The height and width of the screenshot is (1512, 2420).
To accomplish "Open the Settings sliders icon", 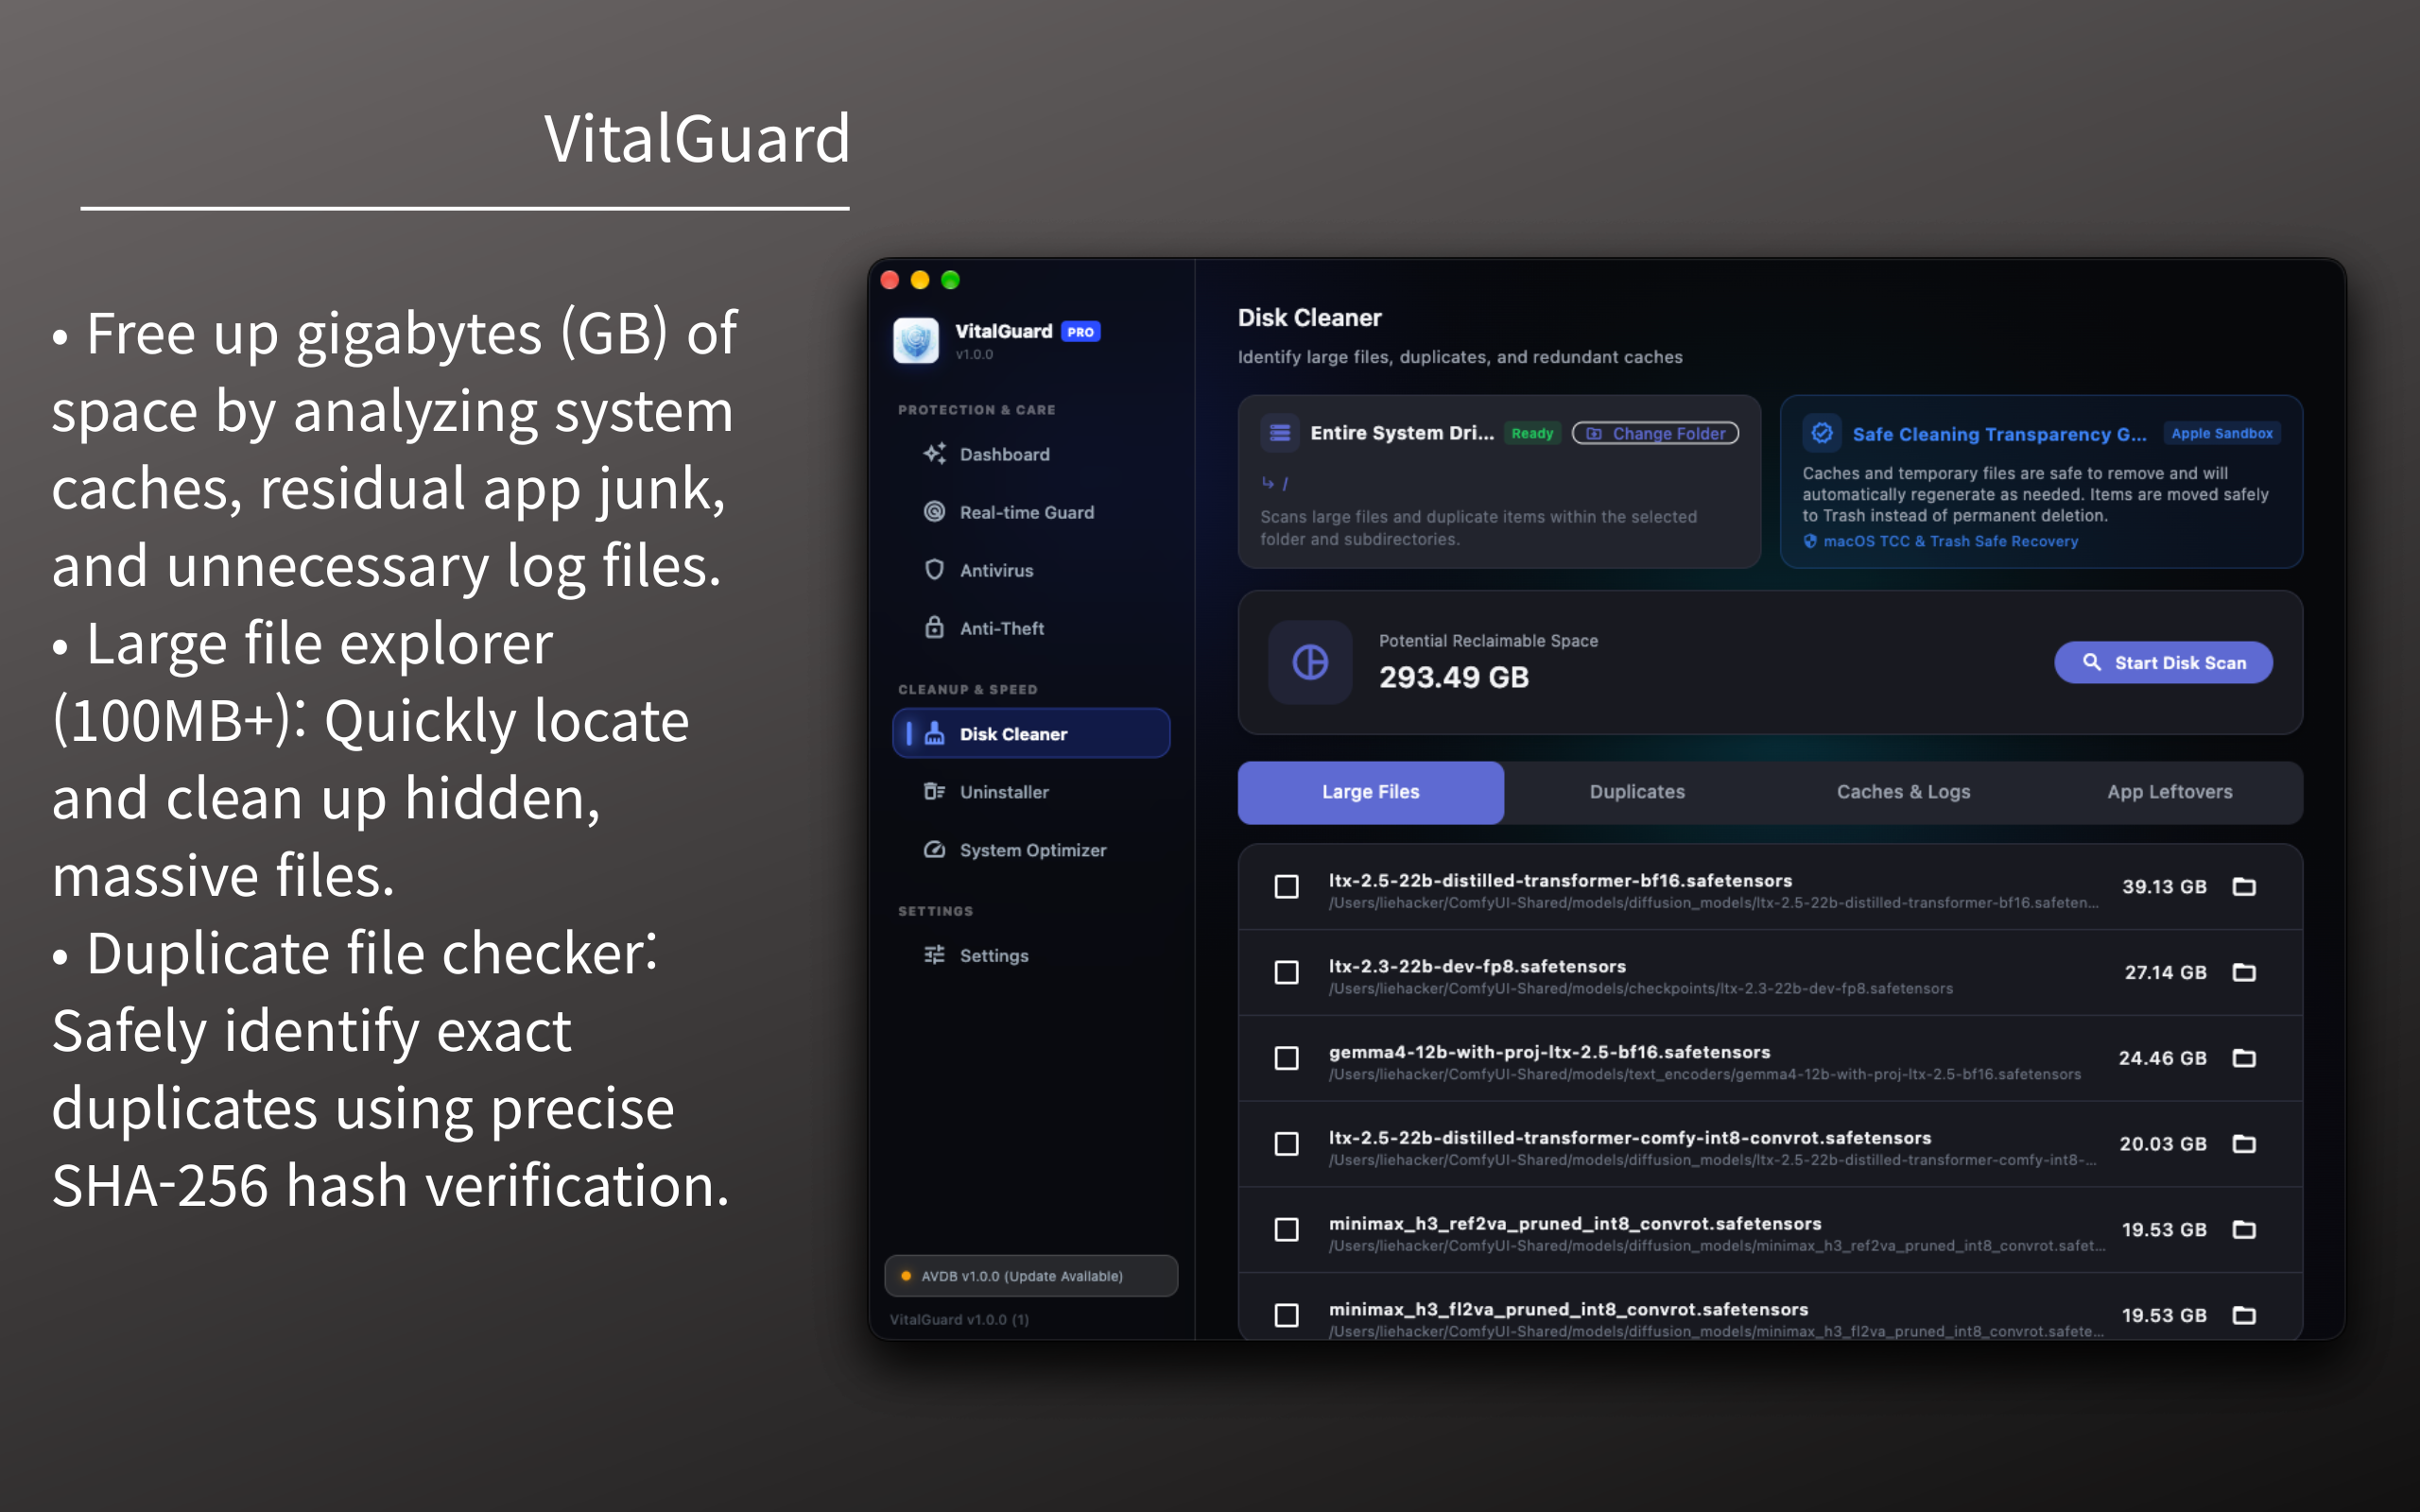I will tap(934, 955).
